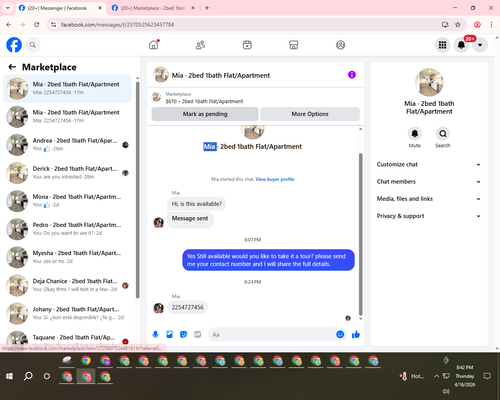Mute this chat with the bell icon
500x400 pixels.
(x=415, y=134)
